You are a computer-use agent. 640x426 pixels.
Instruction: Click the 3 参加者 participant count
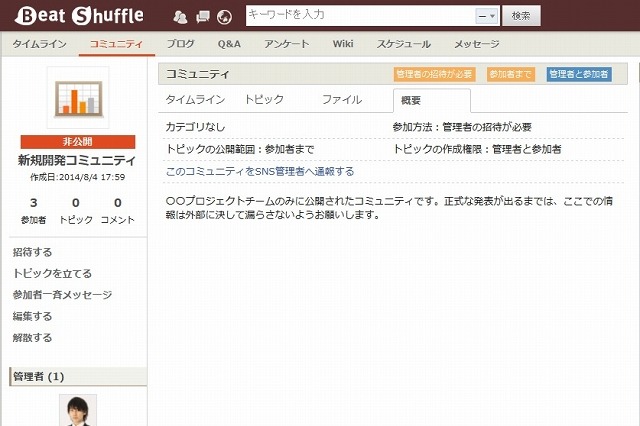pos(33,211)
